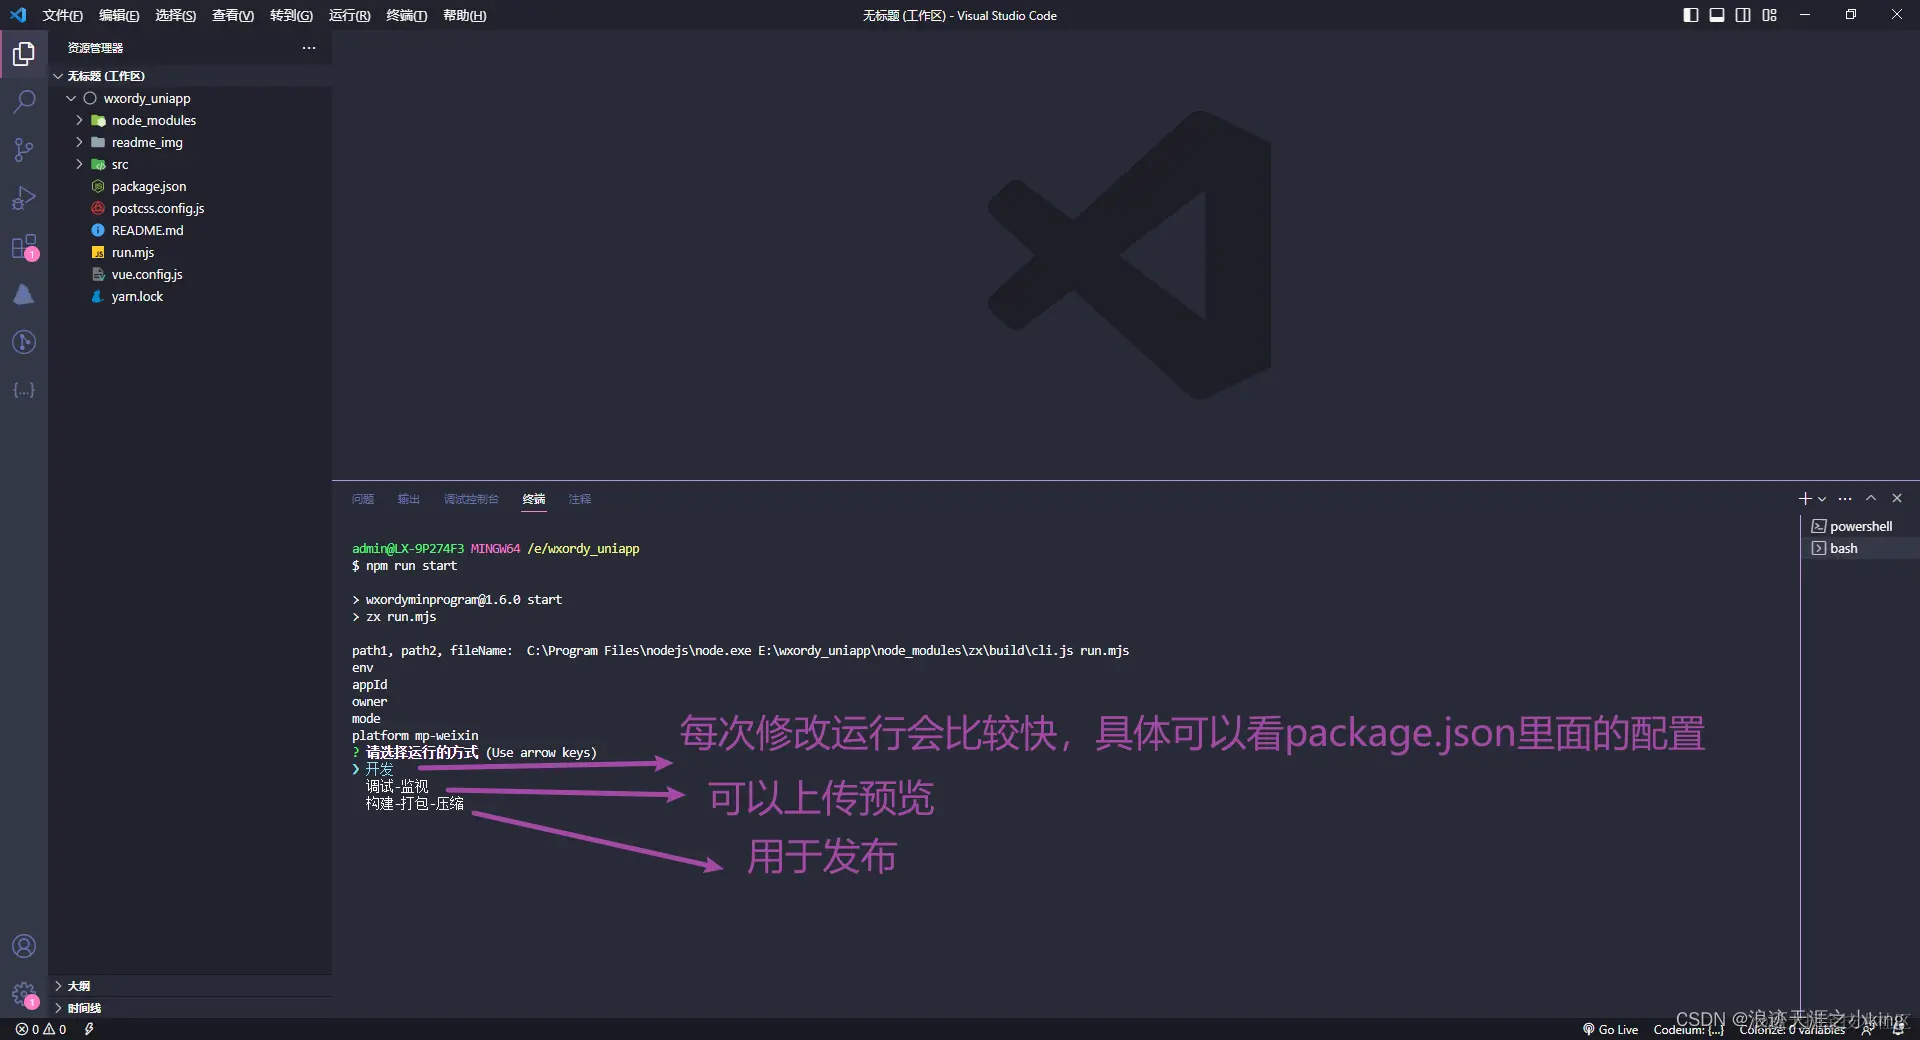
Task: Open the terminal launch profile dropdown arrow
Action: click(1822, 499)
